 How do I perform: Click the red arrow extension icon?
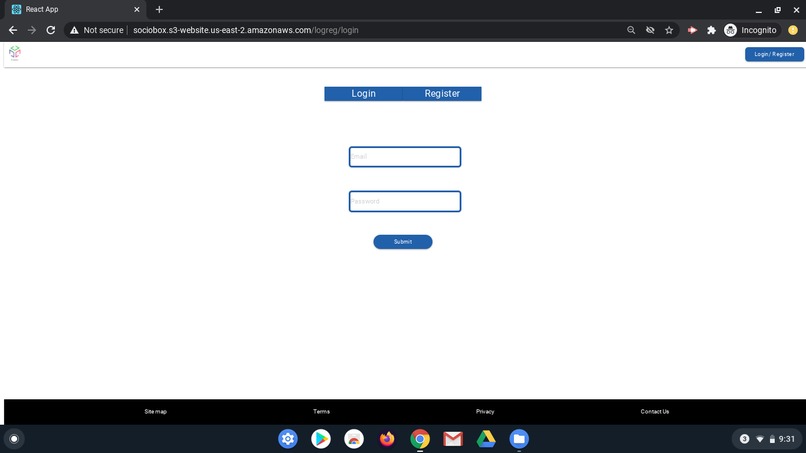692,30
